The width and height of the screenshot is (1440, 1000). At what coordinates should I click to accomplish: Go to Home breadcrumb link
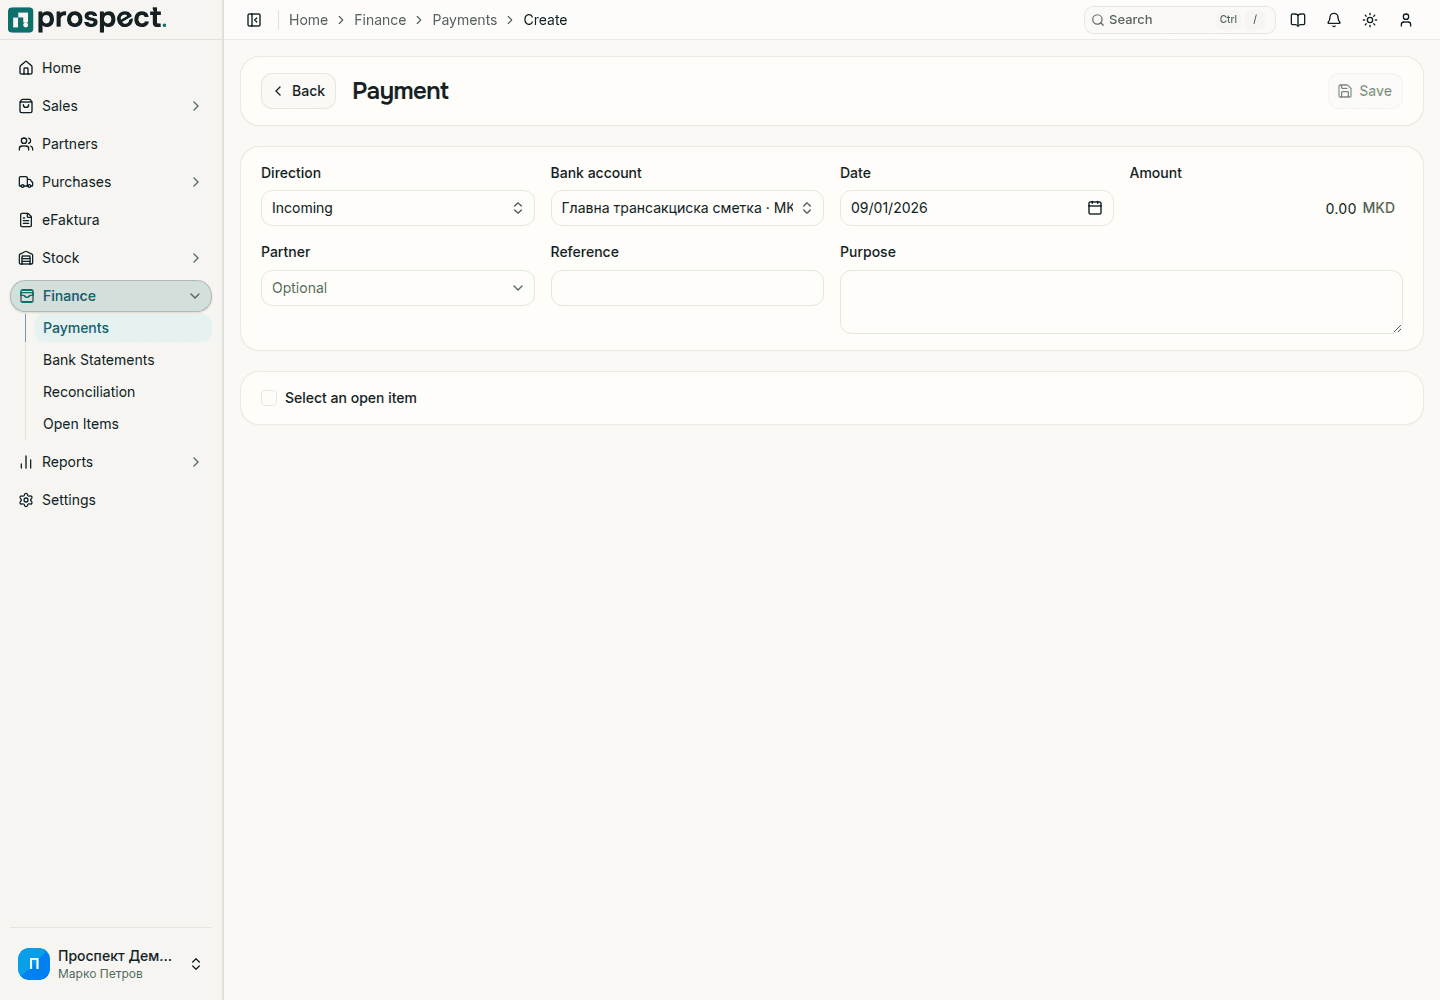point(308,20)
